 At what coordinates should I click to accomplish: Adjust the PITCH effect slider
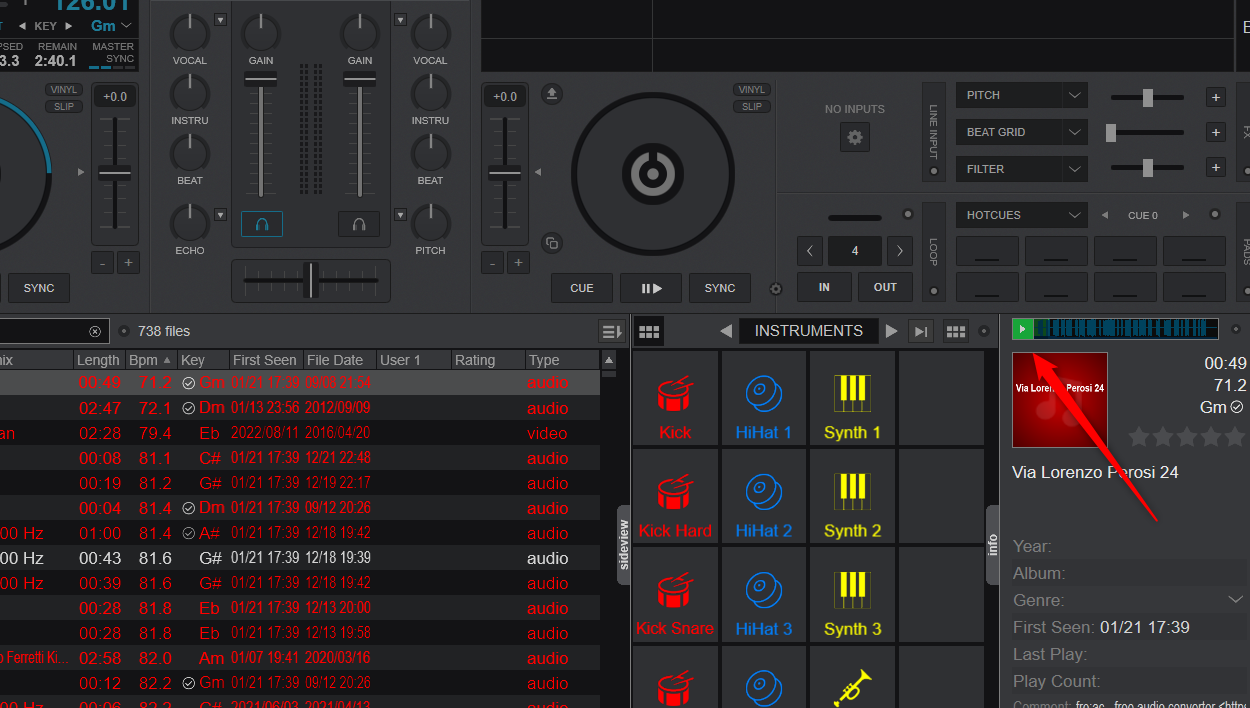click(x=1148, y=97)
